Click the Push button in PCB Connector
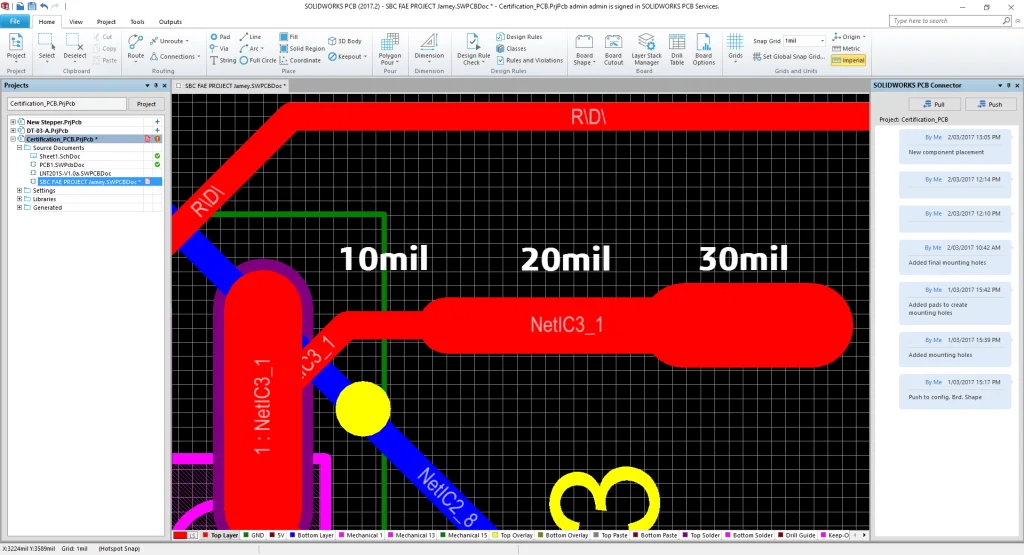Screen dimensions: 1024x555 (989, 104)
